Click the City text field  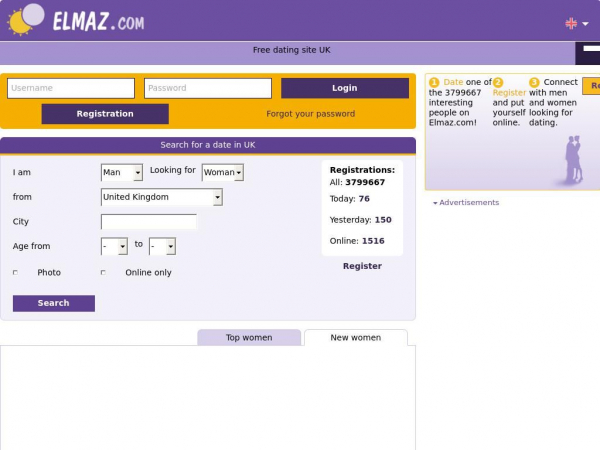coord(149,222)
